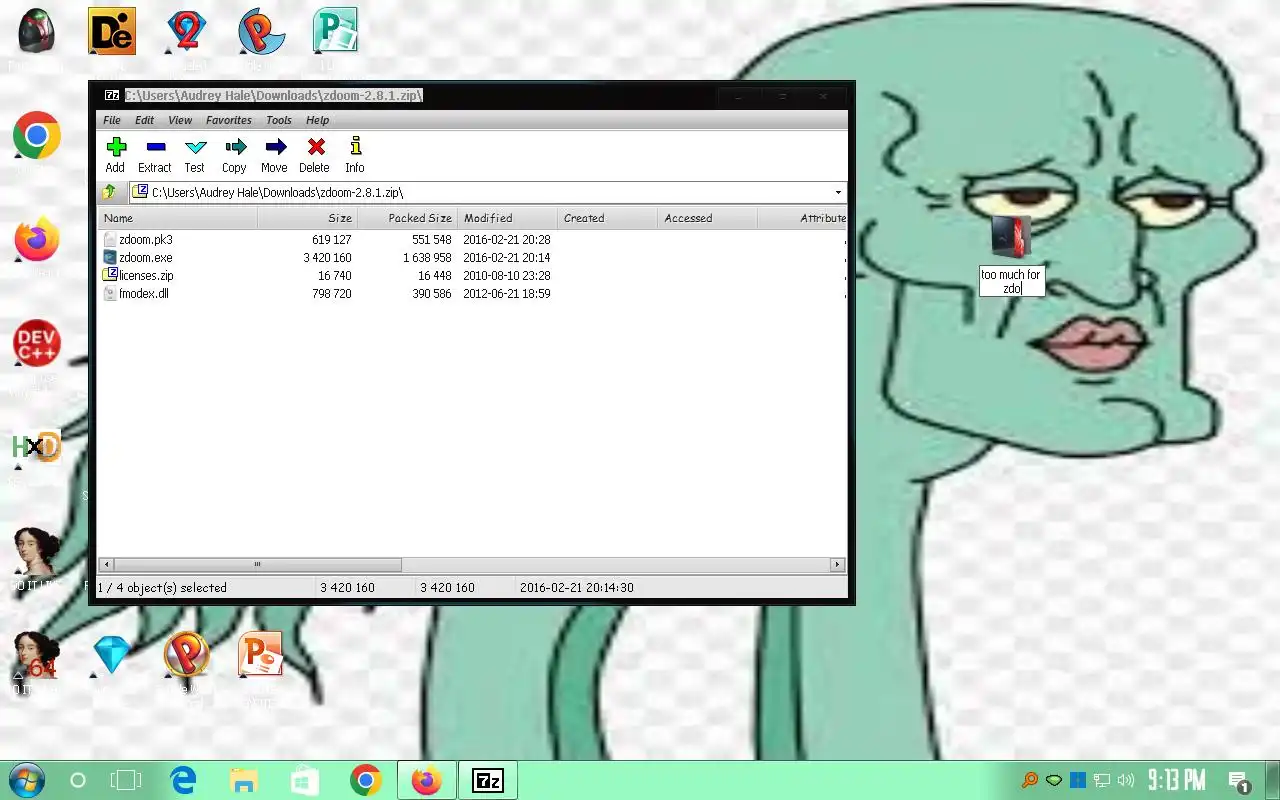
Task: Open Microsoft Store from the taskbar
Action: point(305,780)
